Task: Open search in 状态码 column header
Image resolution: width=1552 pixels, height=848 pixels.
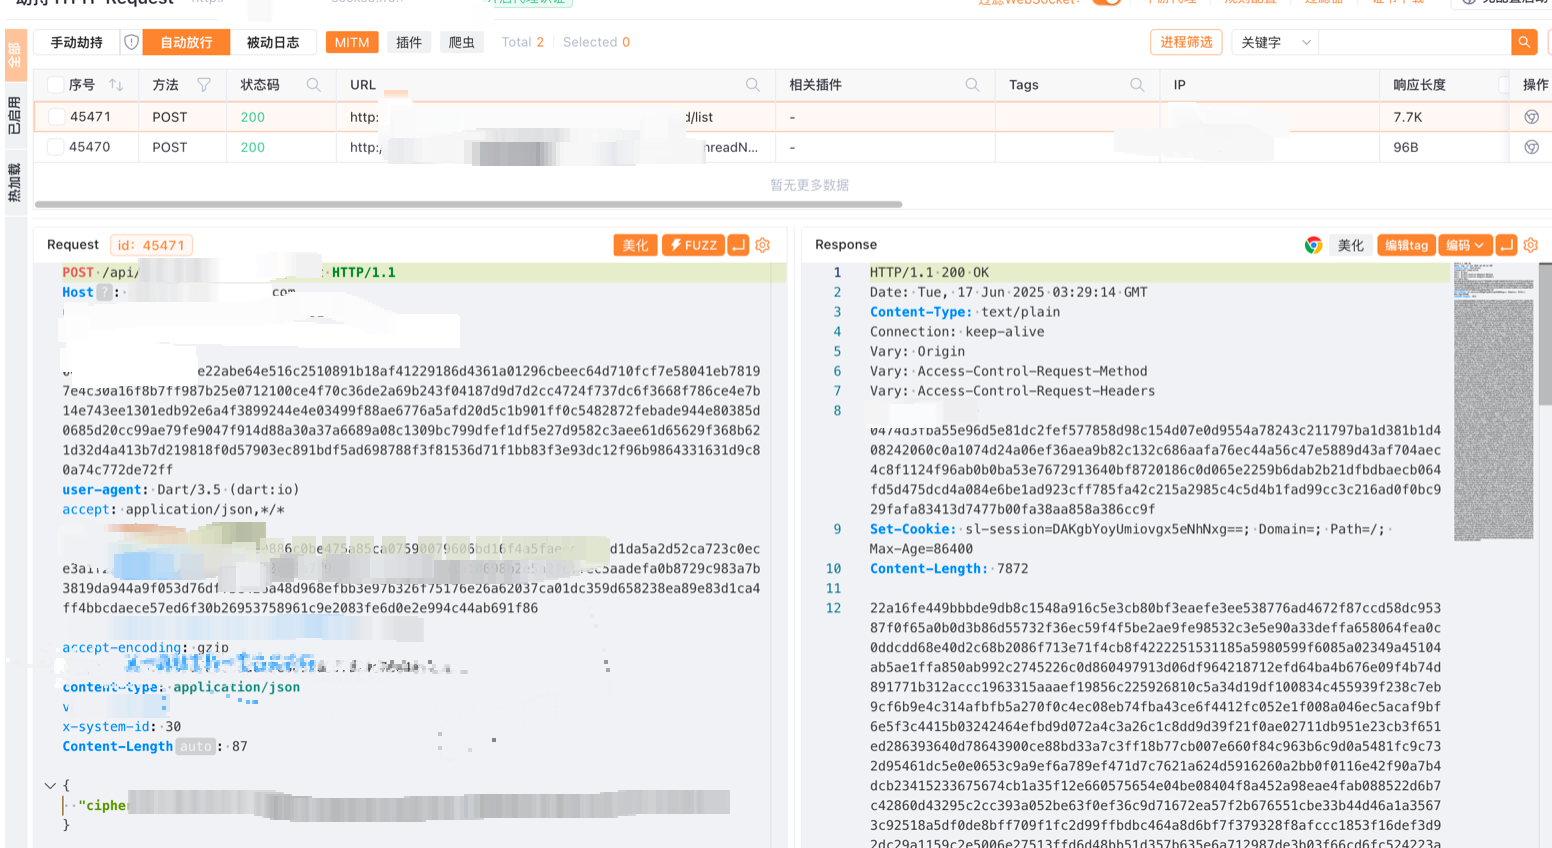Action: coord(313,85)
